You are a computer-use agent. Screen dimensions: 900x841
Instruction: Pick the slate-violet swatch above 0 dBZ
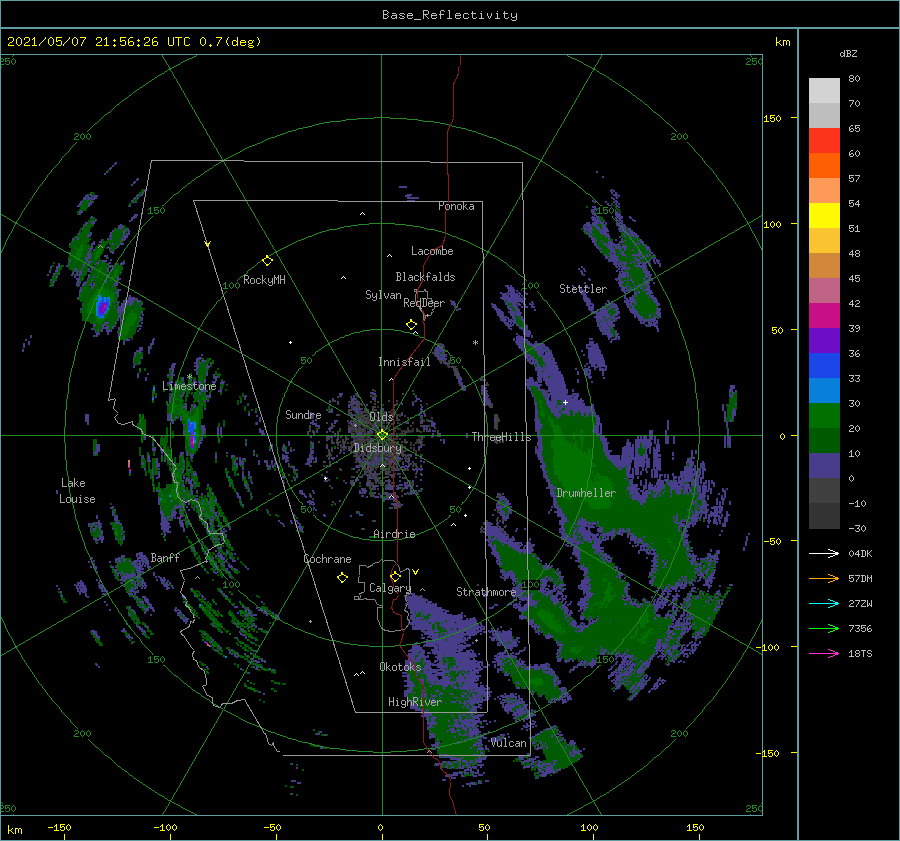tap(824, 466)
